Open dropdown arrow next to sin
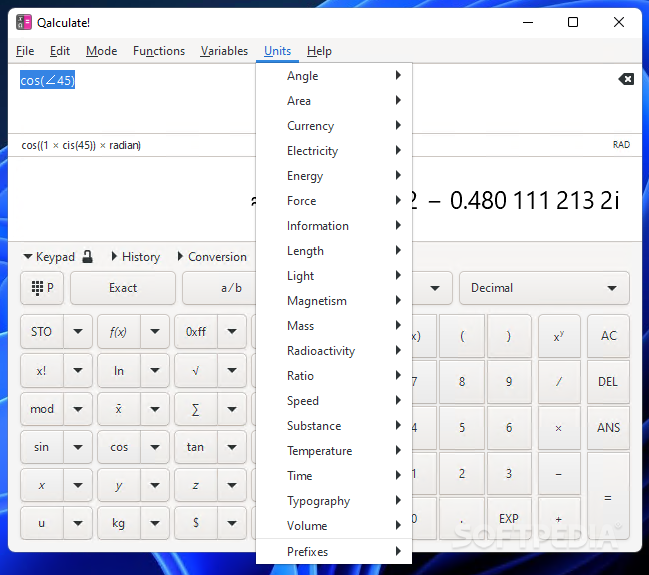Viewport: 649px width, 575px height. pos(78,447)
